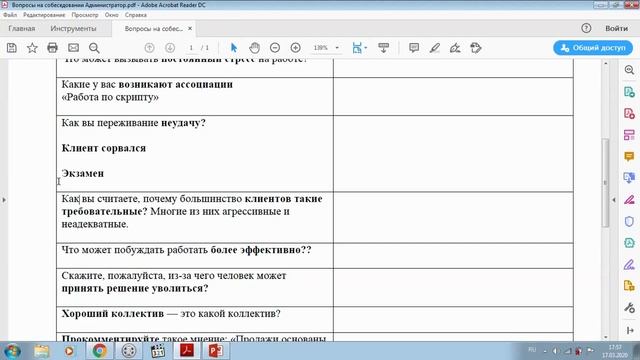This screenshot has height=360, width=640.
Task: Switch to the Инструменты tab
Action: click(x=73, y=29)
